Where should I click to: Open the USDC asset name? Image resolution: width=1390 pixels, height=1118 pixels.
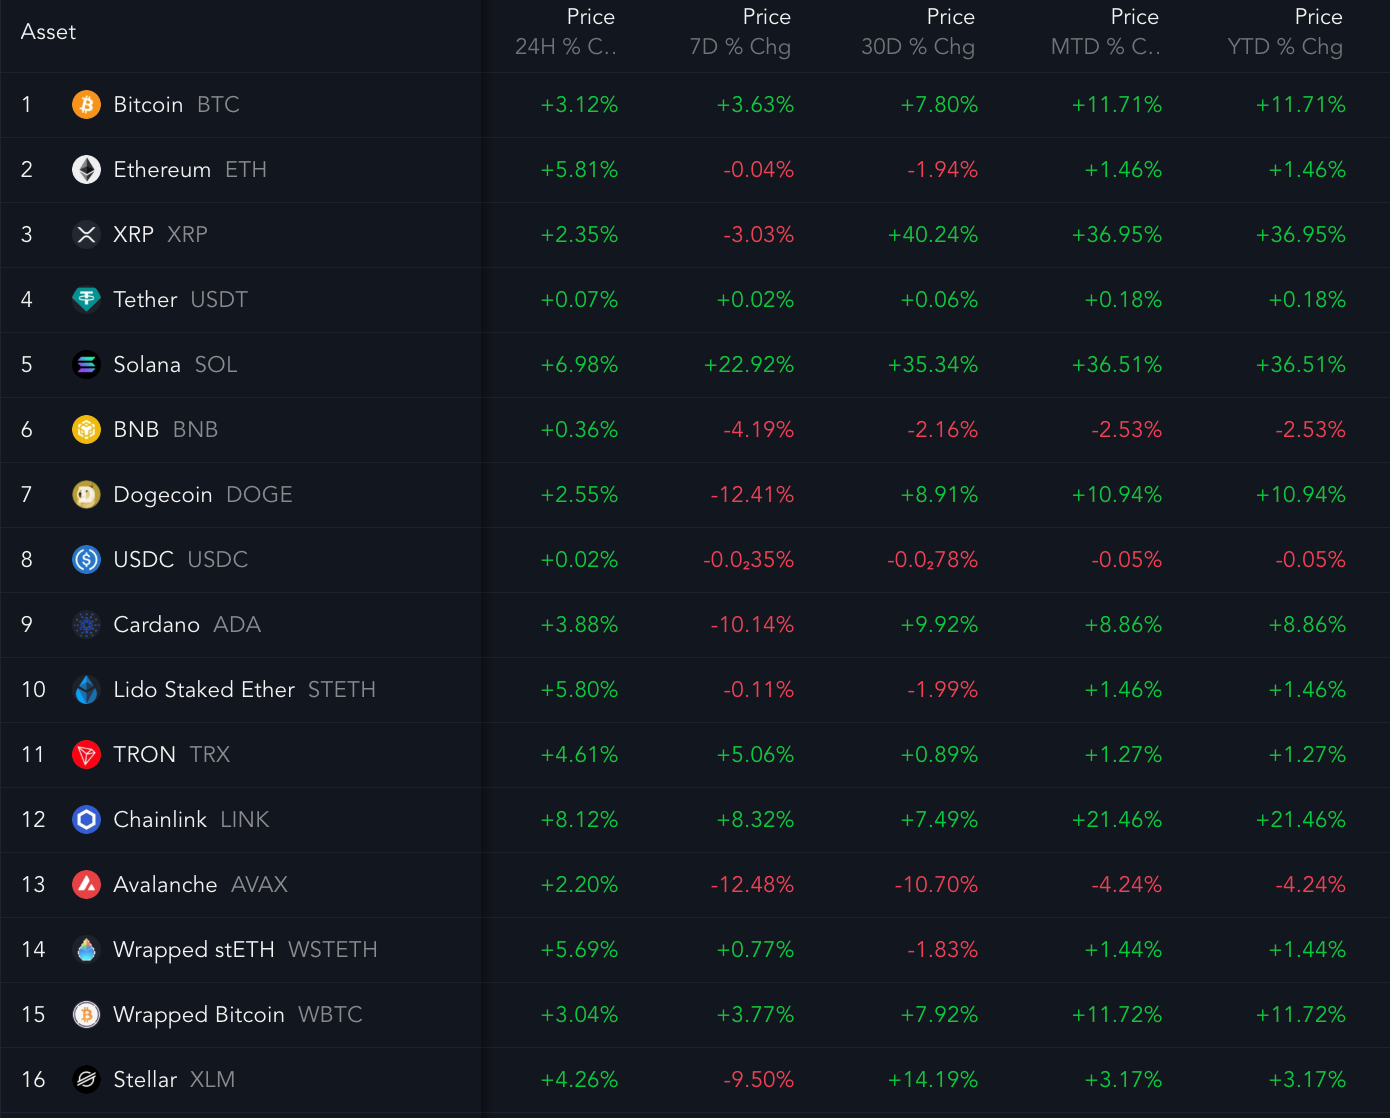[x=180, y=560]
